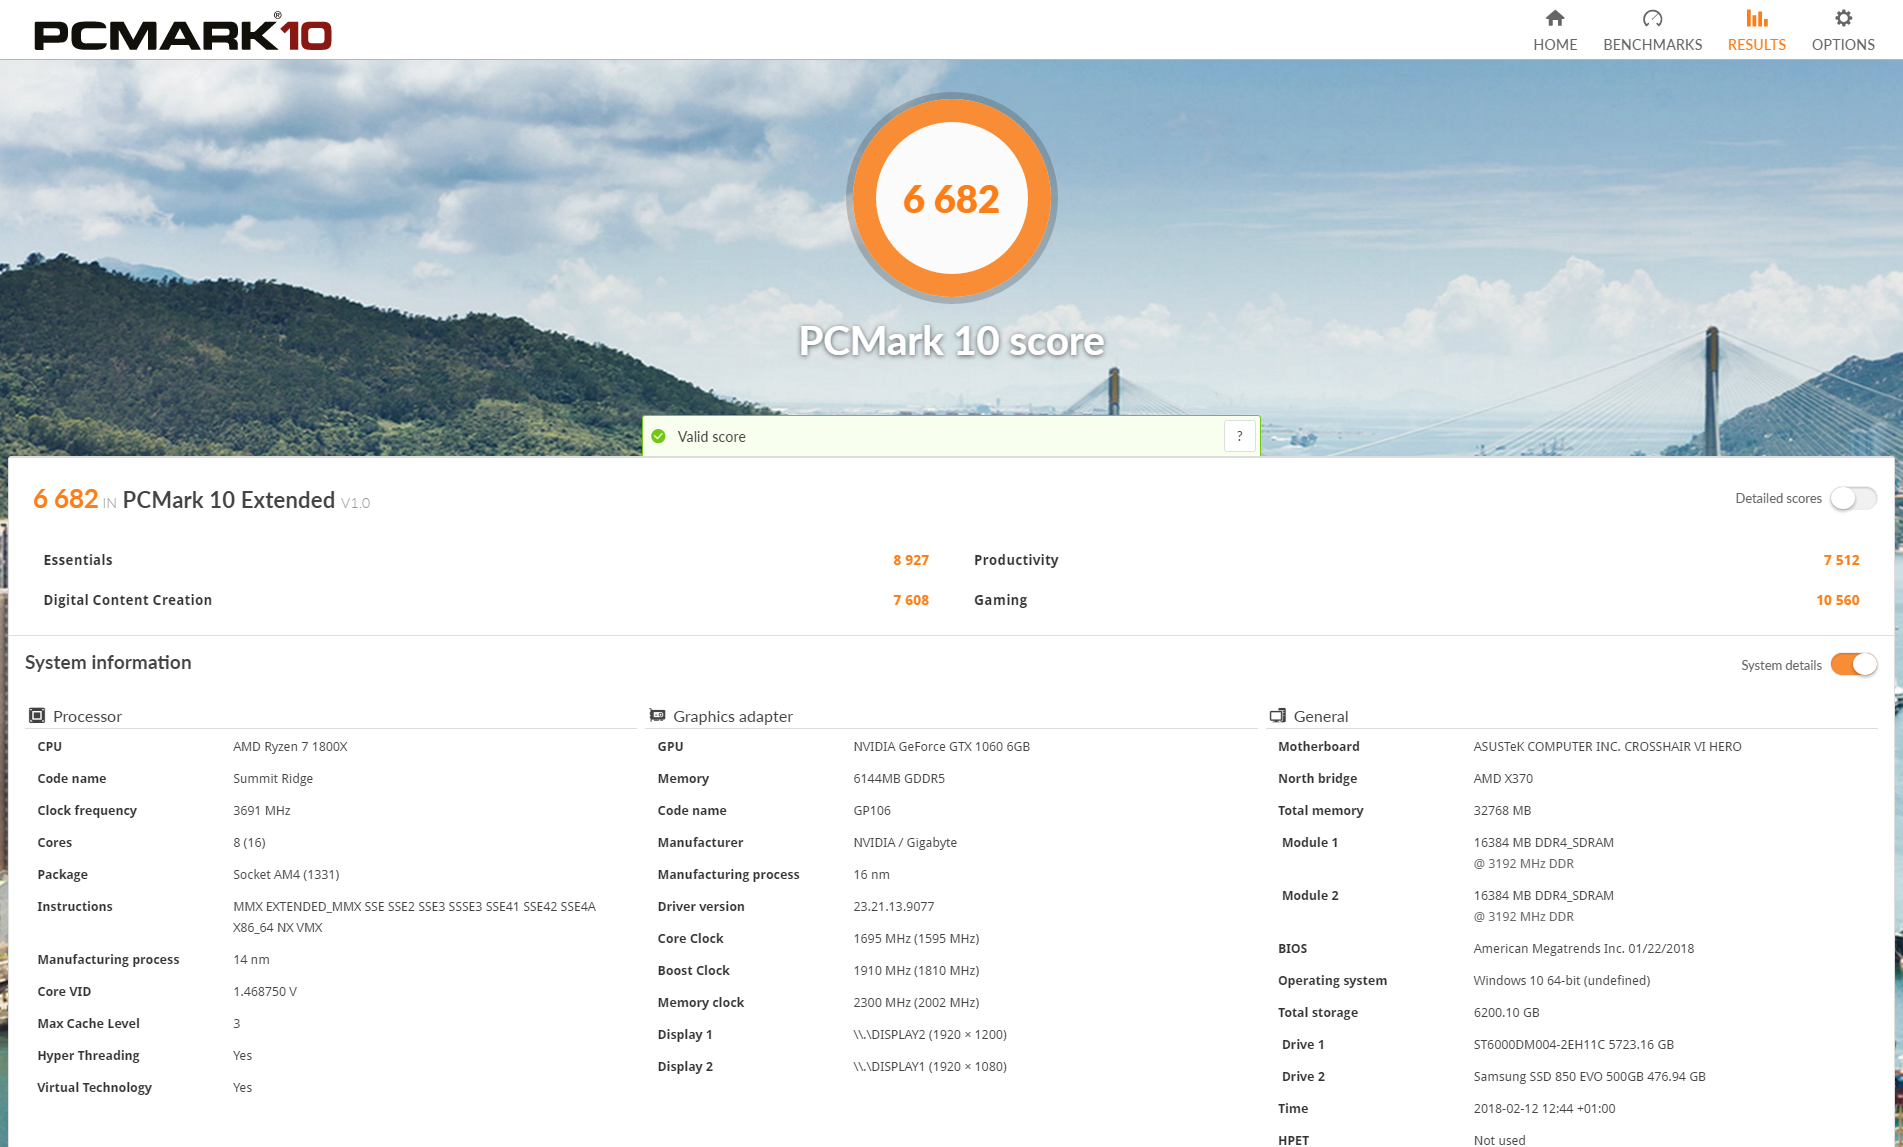Click the General monitor icon
The width and height of the screenshot is (1903, 1147).
pyautogui.click(x=1277, y=716)
